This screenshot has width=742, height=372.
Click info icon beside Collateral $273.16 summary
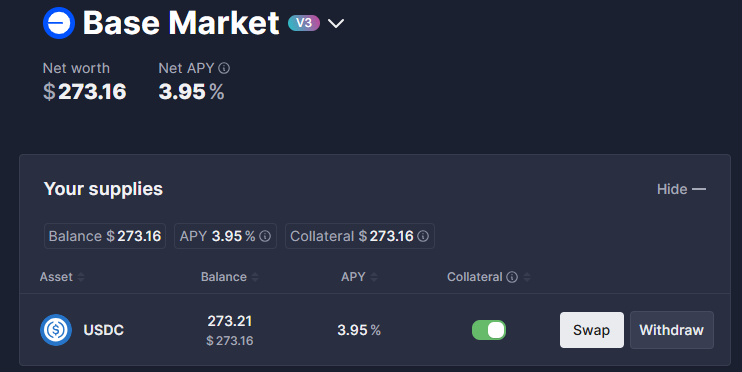tap(423, 236)
